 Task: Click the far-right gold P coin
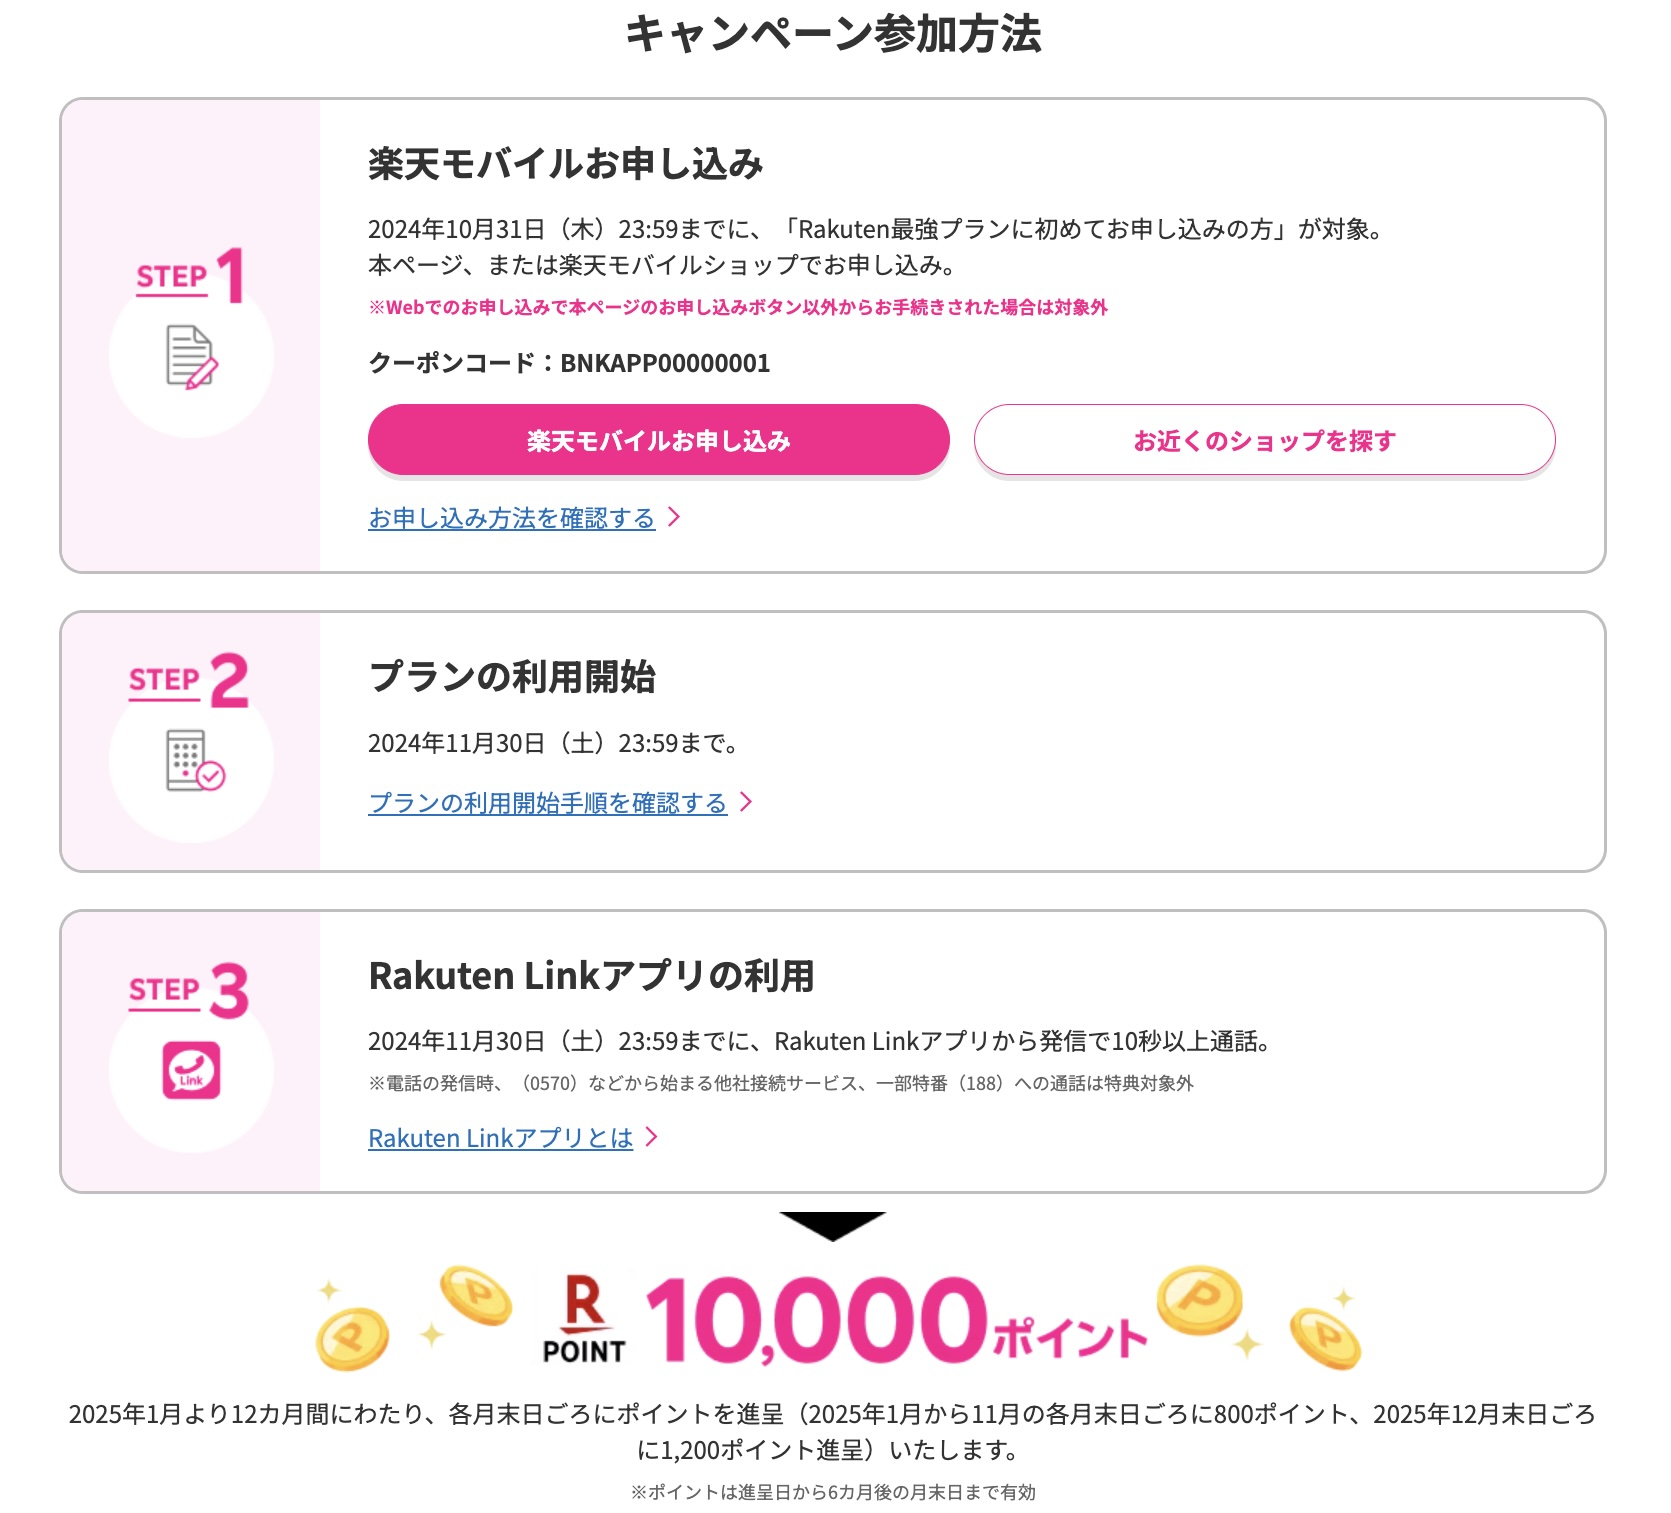coord(1325,1337)
